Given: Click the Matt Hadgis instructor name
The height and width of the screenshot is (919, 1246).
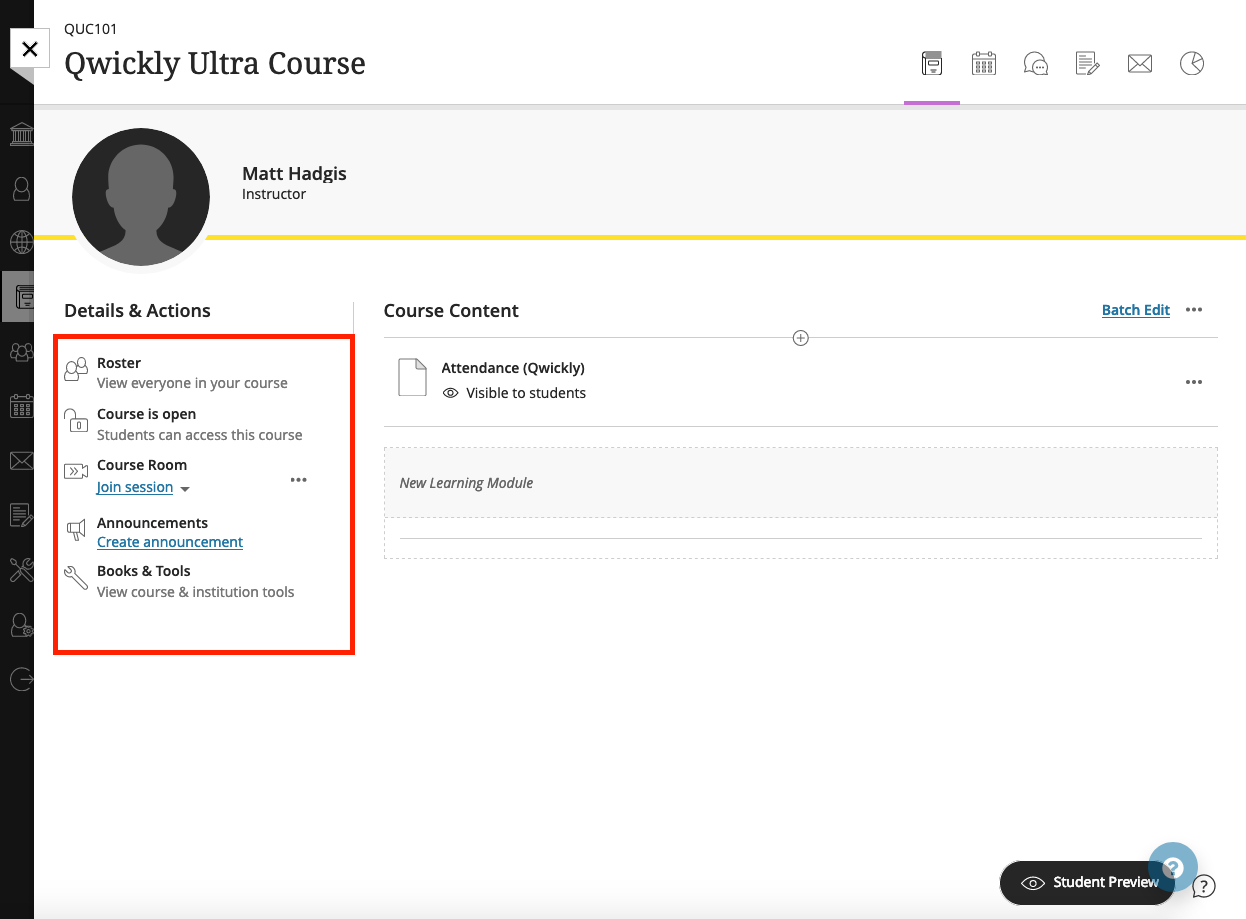Looking at the screenshot, I should tap(294, 173).
